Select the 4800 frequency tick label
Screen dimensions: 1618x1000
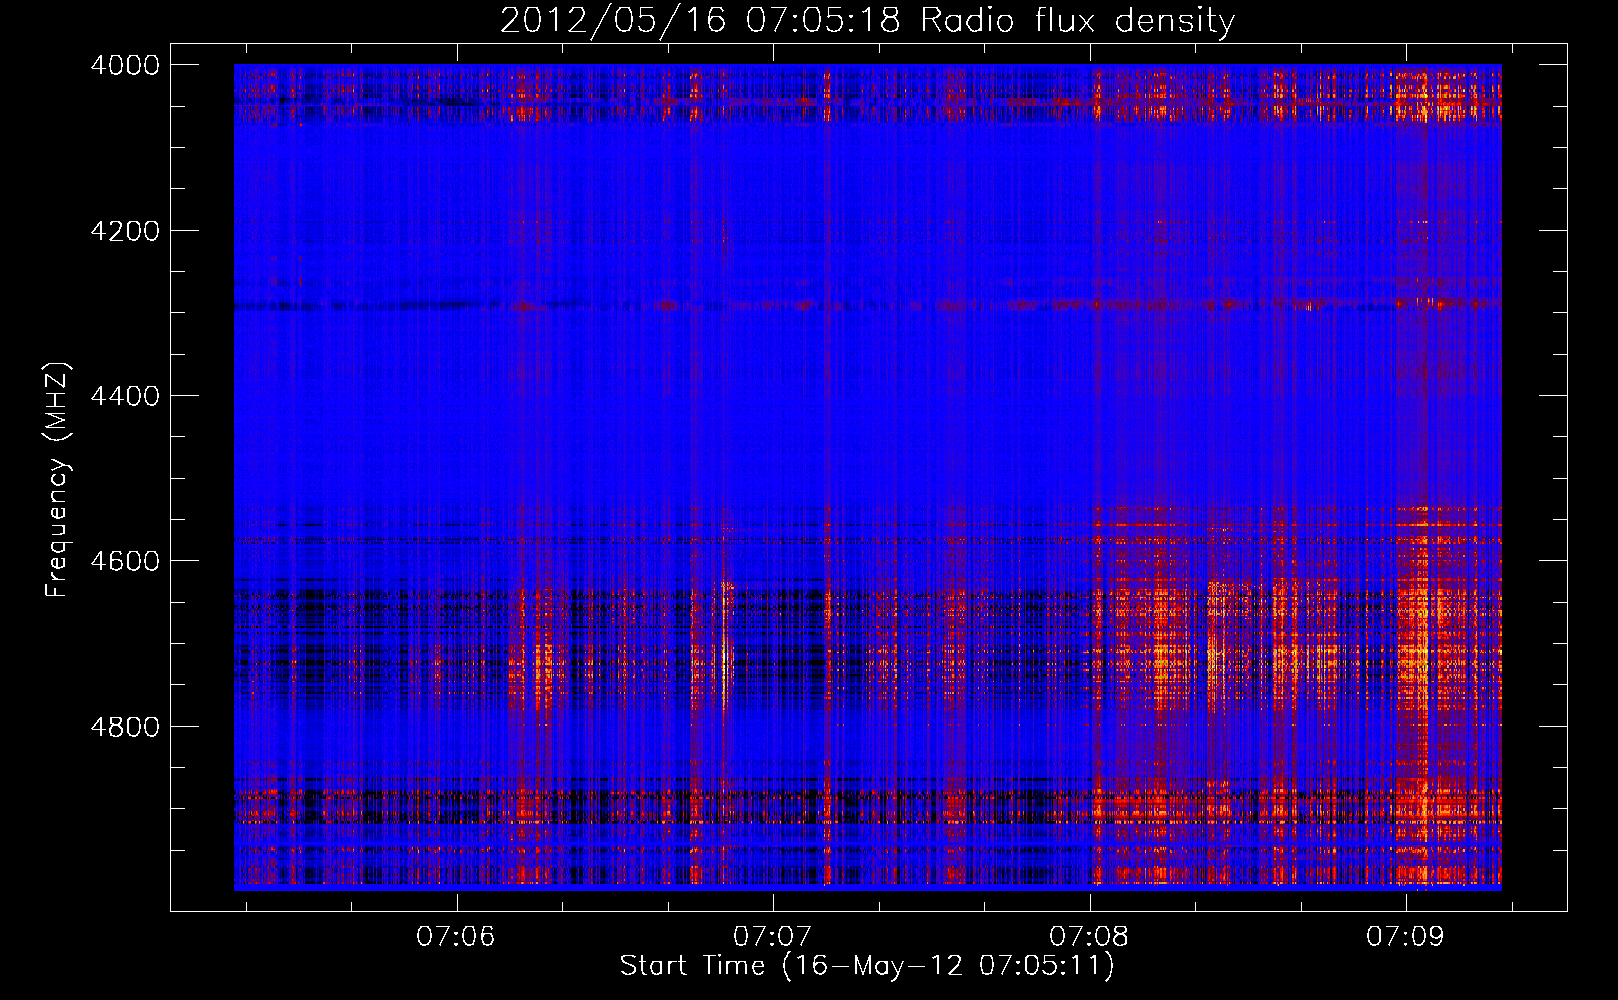pos(125,727)
